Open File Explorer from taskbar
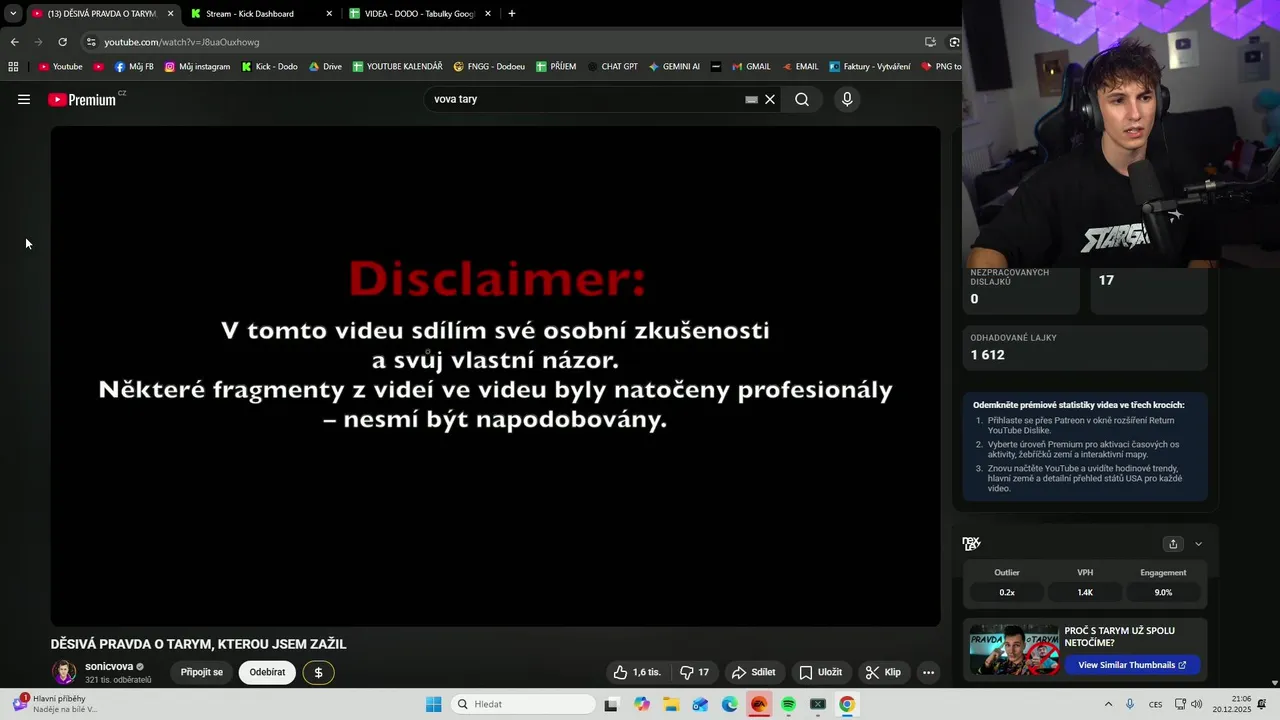 click(x=671, y=704)
